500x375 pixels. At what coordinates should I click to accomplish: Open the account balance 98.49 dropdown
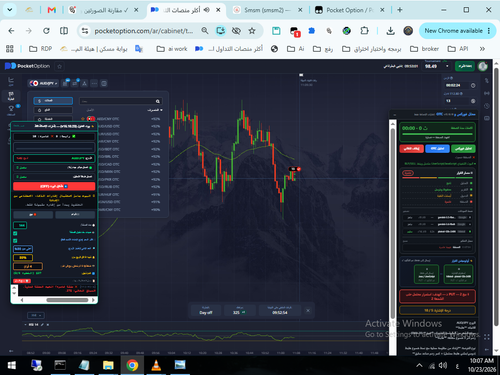point(436,66)
